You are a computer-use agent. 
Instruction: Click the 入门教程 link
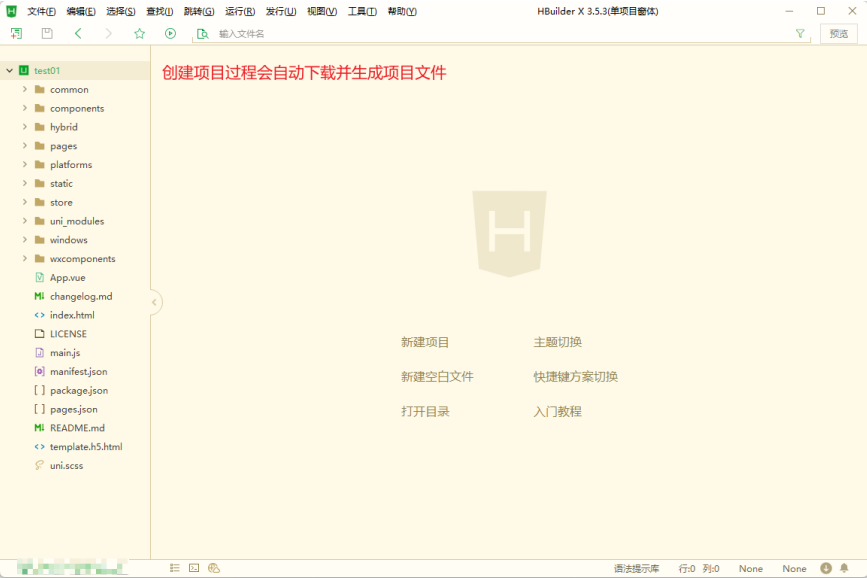click(557, 412)
